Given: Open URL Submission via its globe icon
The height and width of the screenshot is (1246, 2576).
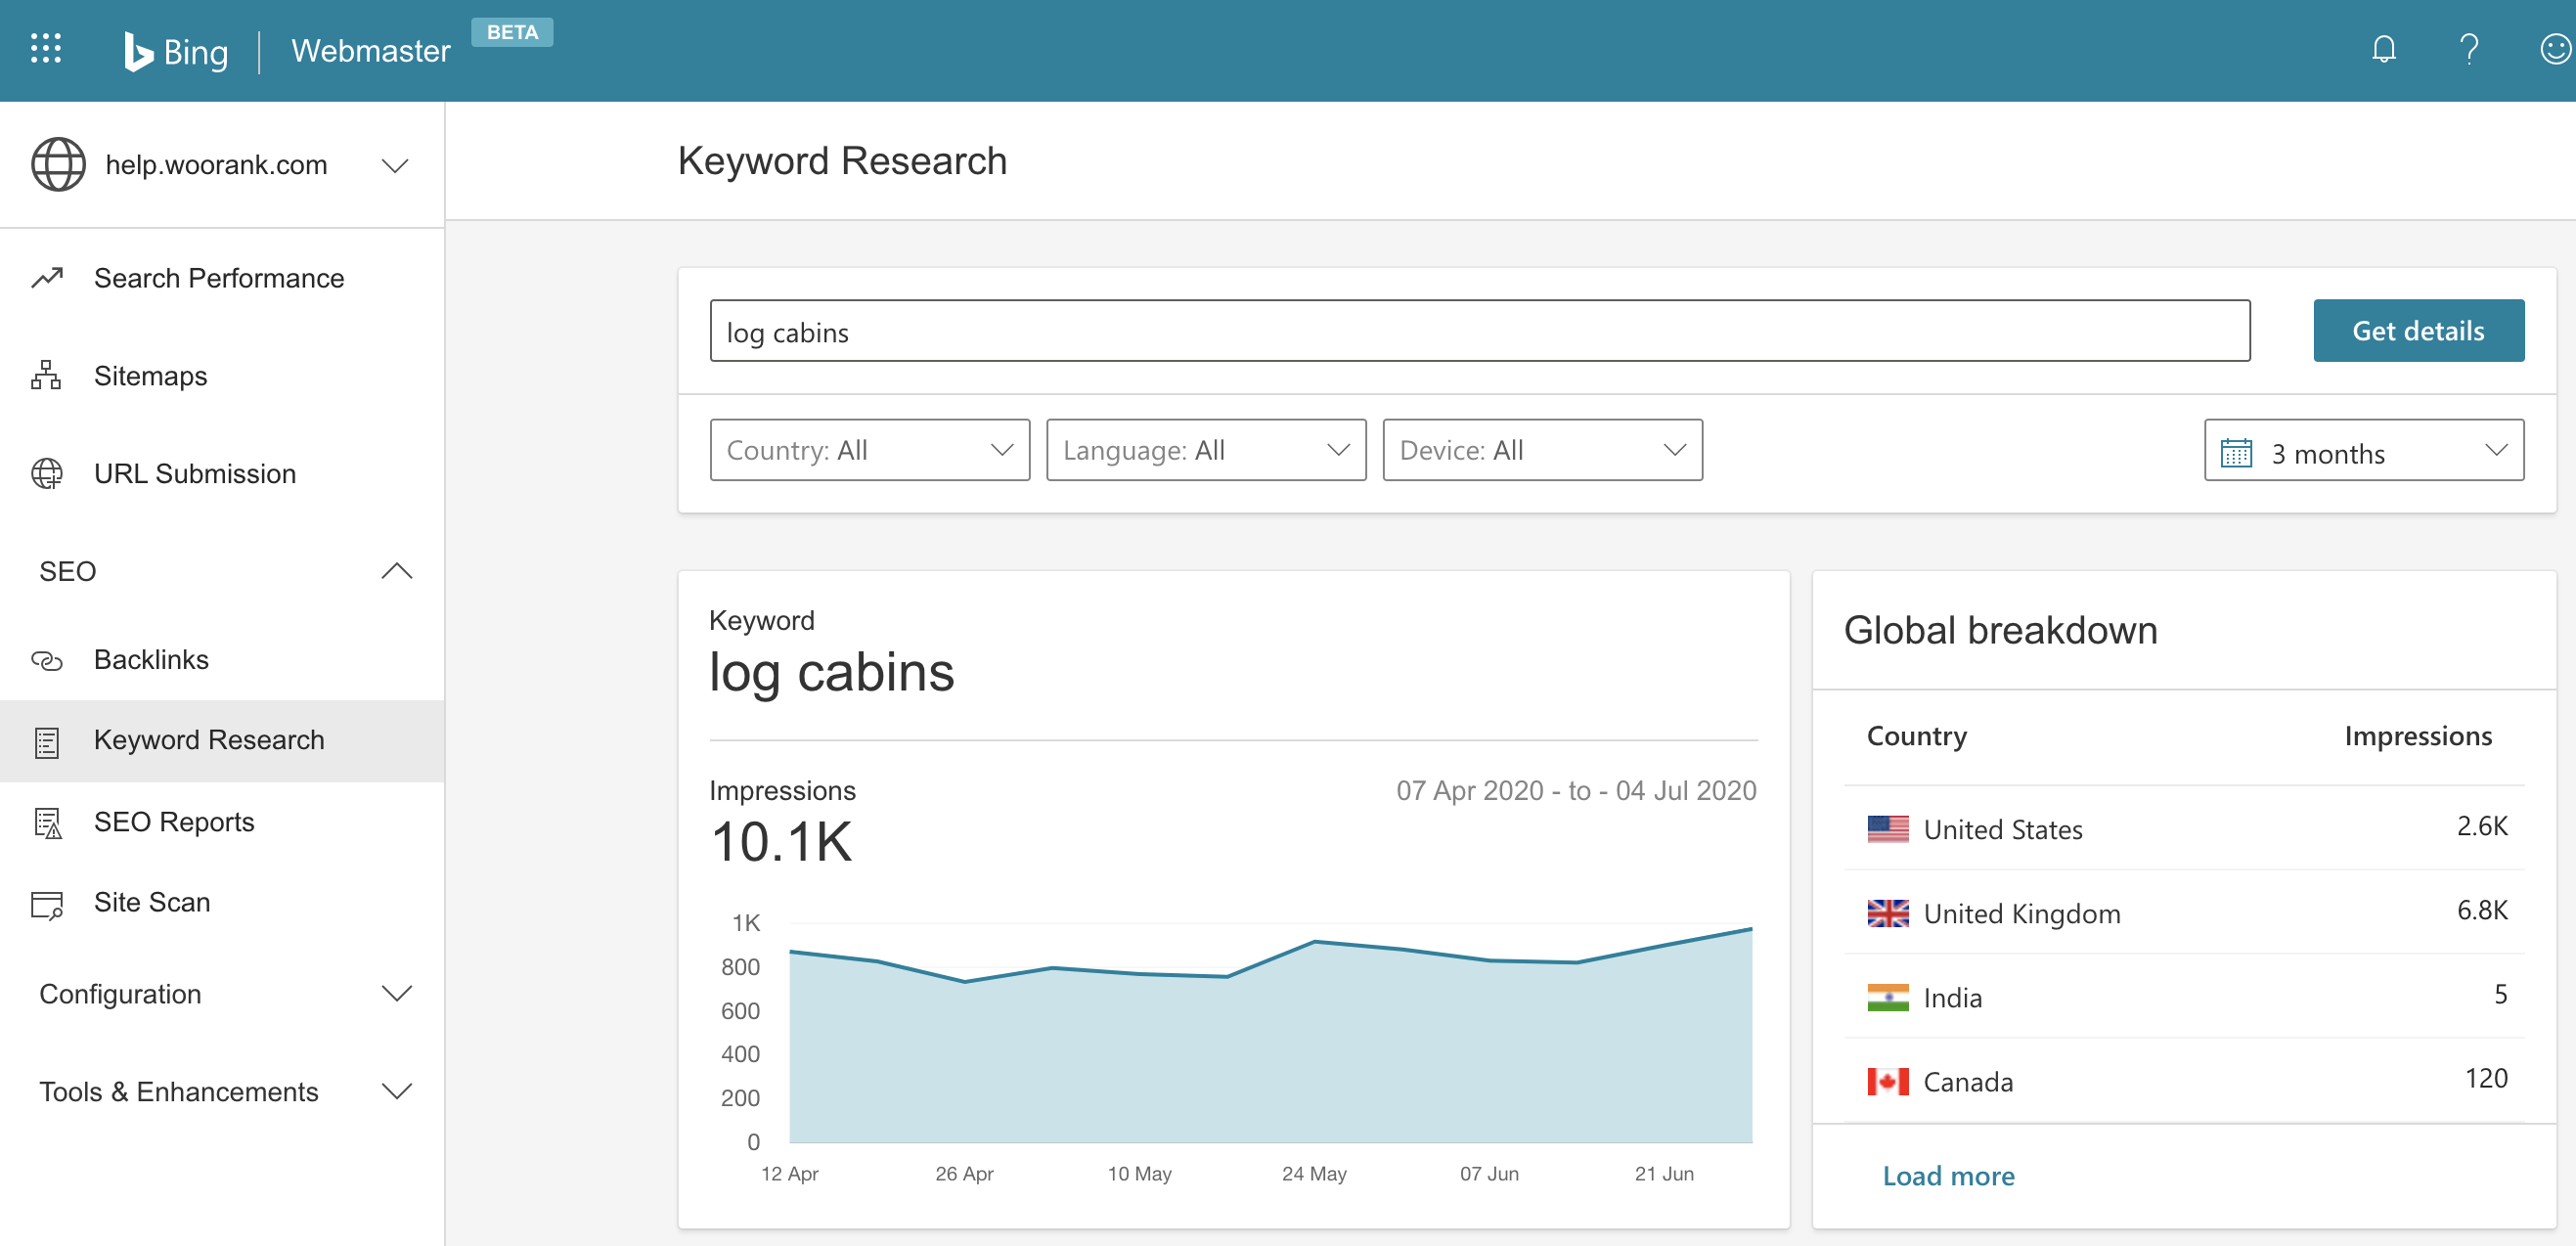Looking at the screenshot, I should 45,473.
